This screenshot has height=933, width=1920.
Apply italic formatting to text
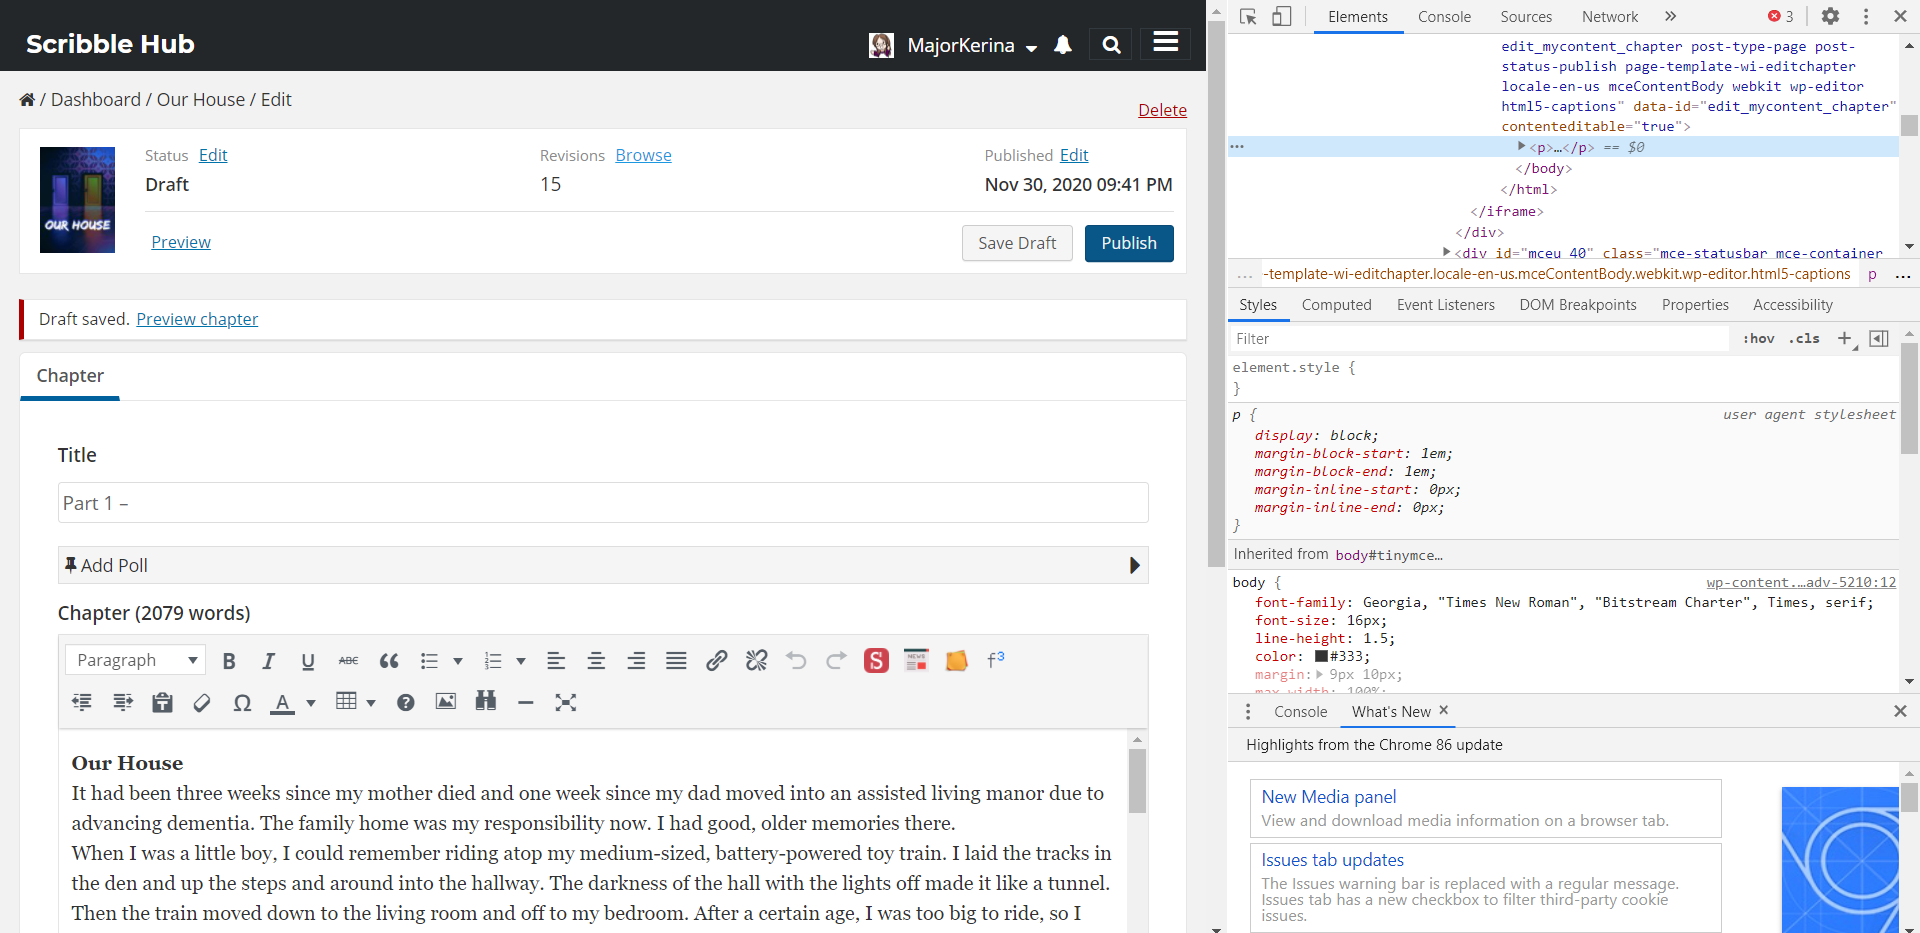coord(268,661)
